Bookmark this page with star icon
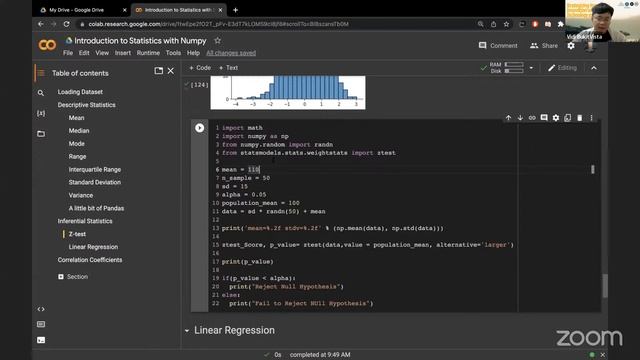Screen dimensions: 640x360 pos(506,24)
